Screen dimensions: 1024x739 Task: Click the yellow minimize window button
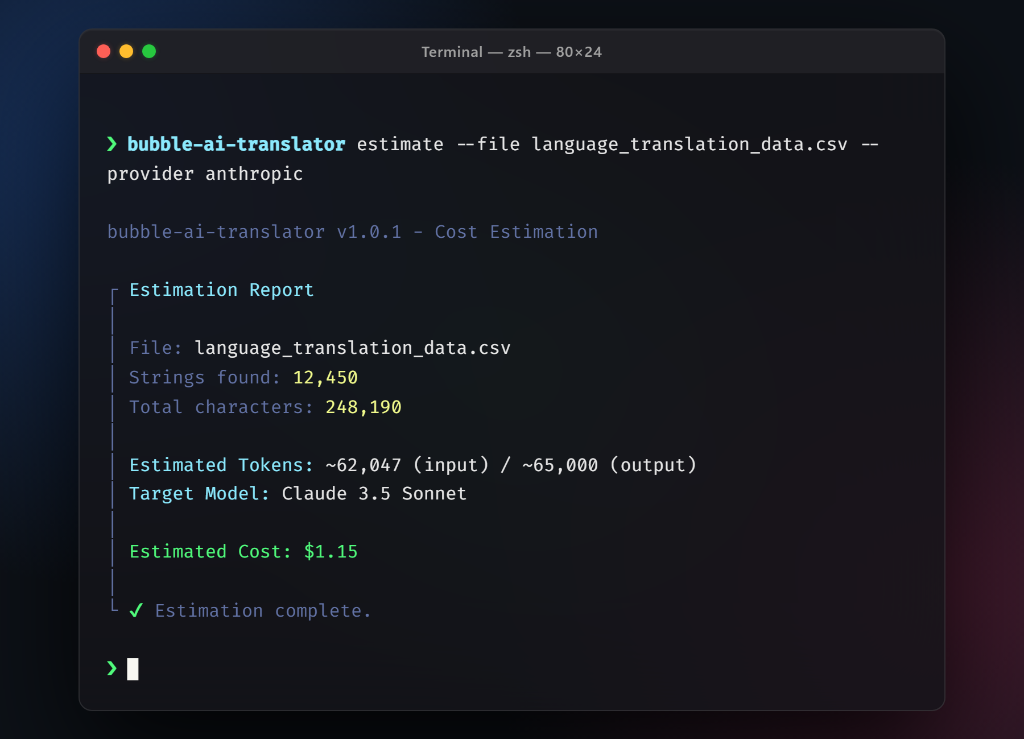(x=126, y=52)
